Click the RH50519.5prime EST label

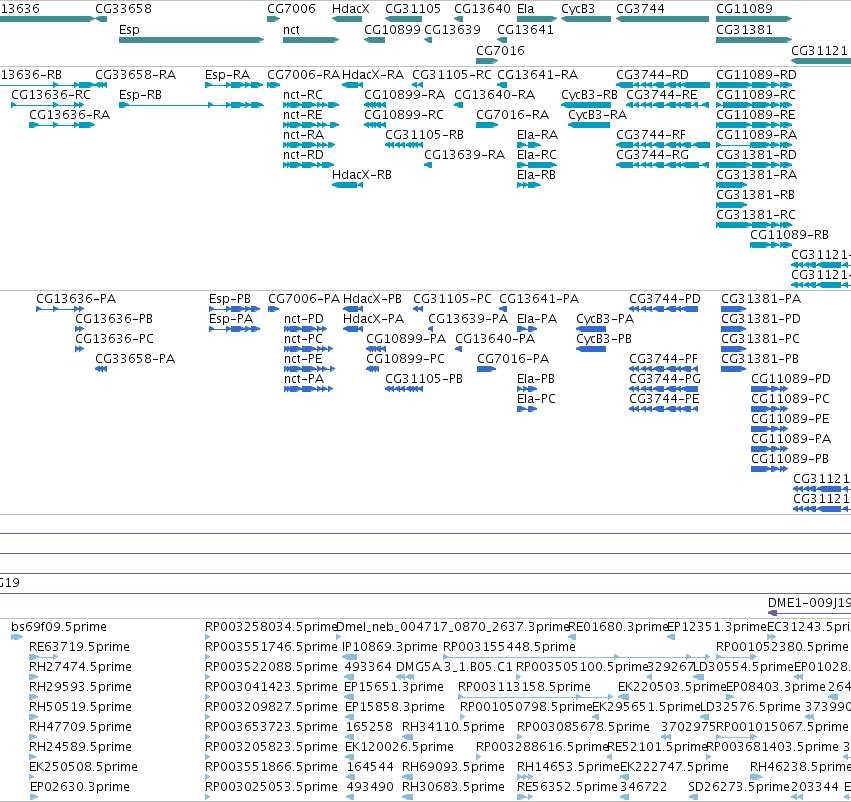tap(80, 707)
